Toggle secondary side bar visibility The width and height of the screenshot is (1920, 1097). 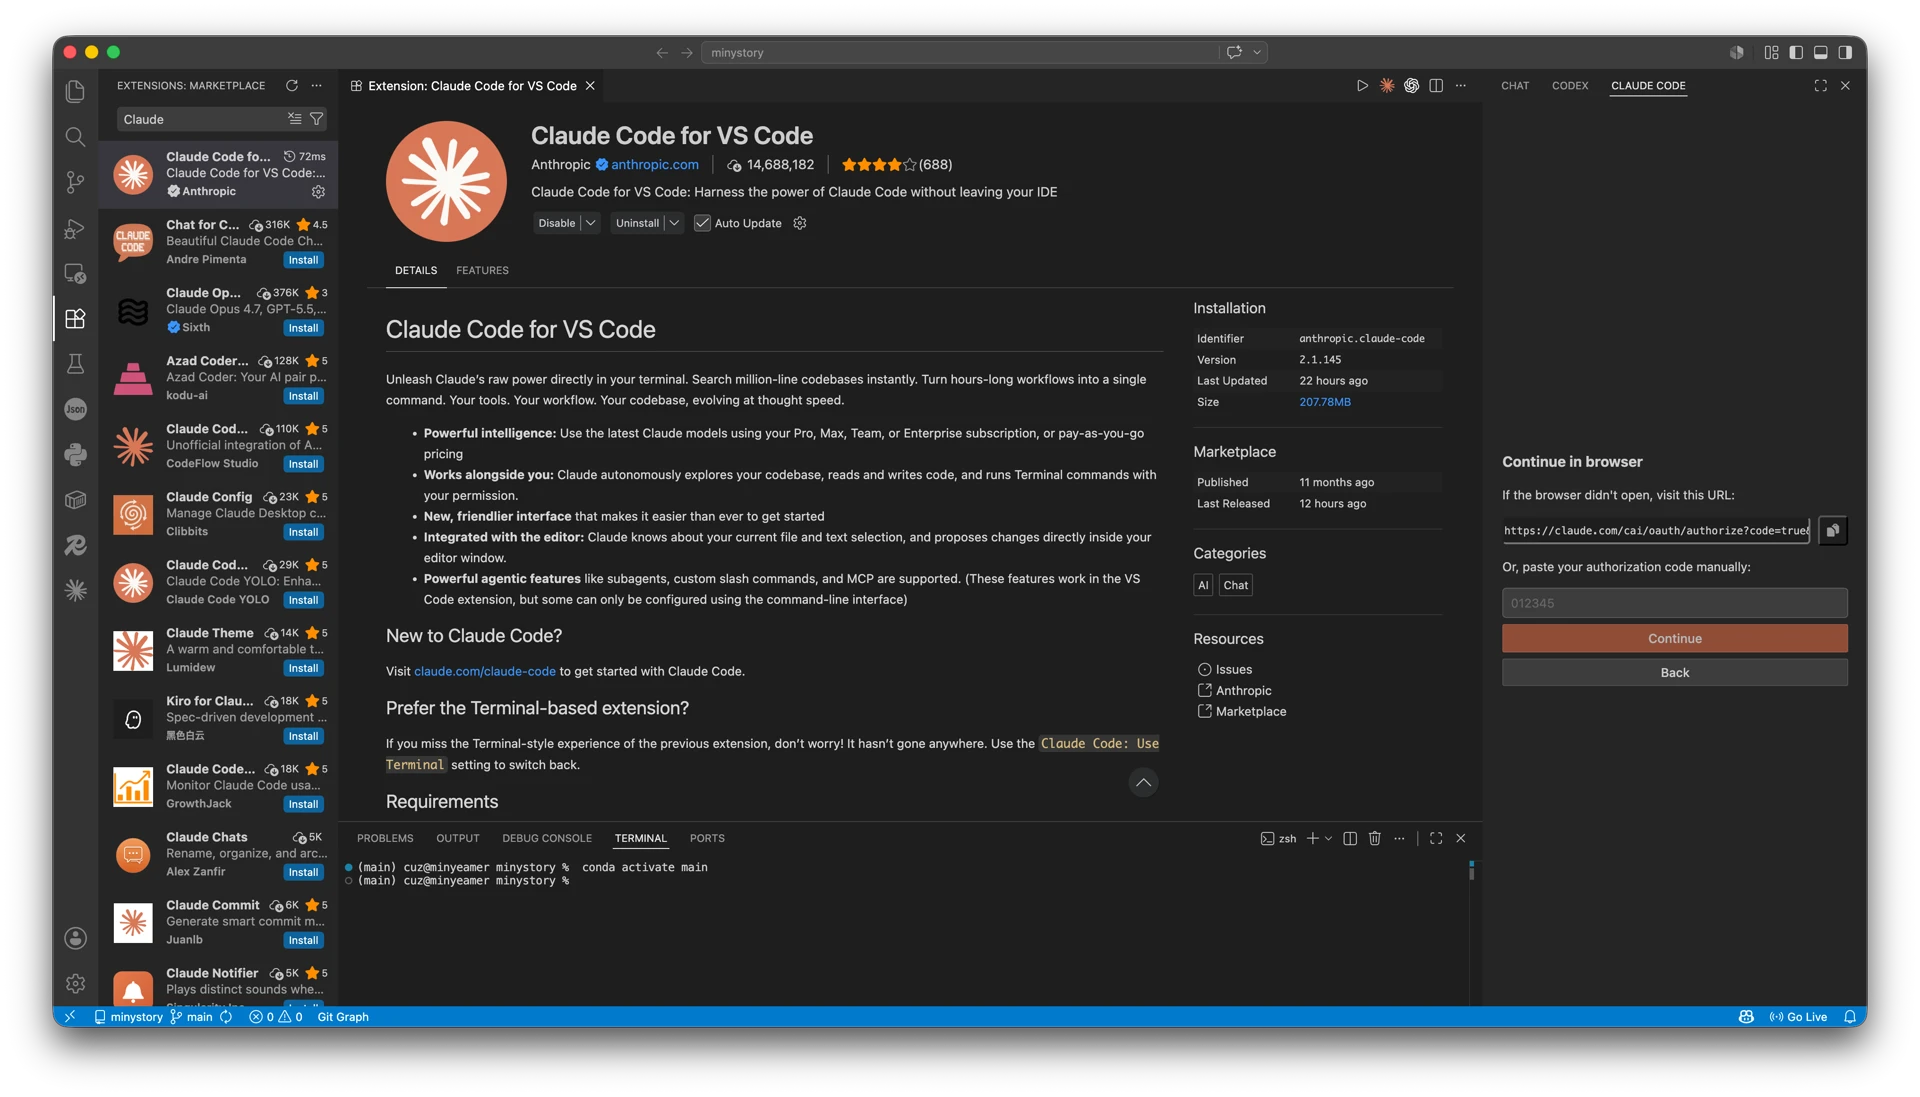[x=1845, y=52]
